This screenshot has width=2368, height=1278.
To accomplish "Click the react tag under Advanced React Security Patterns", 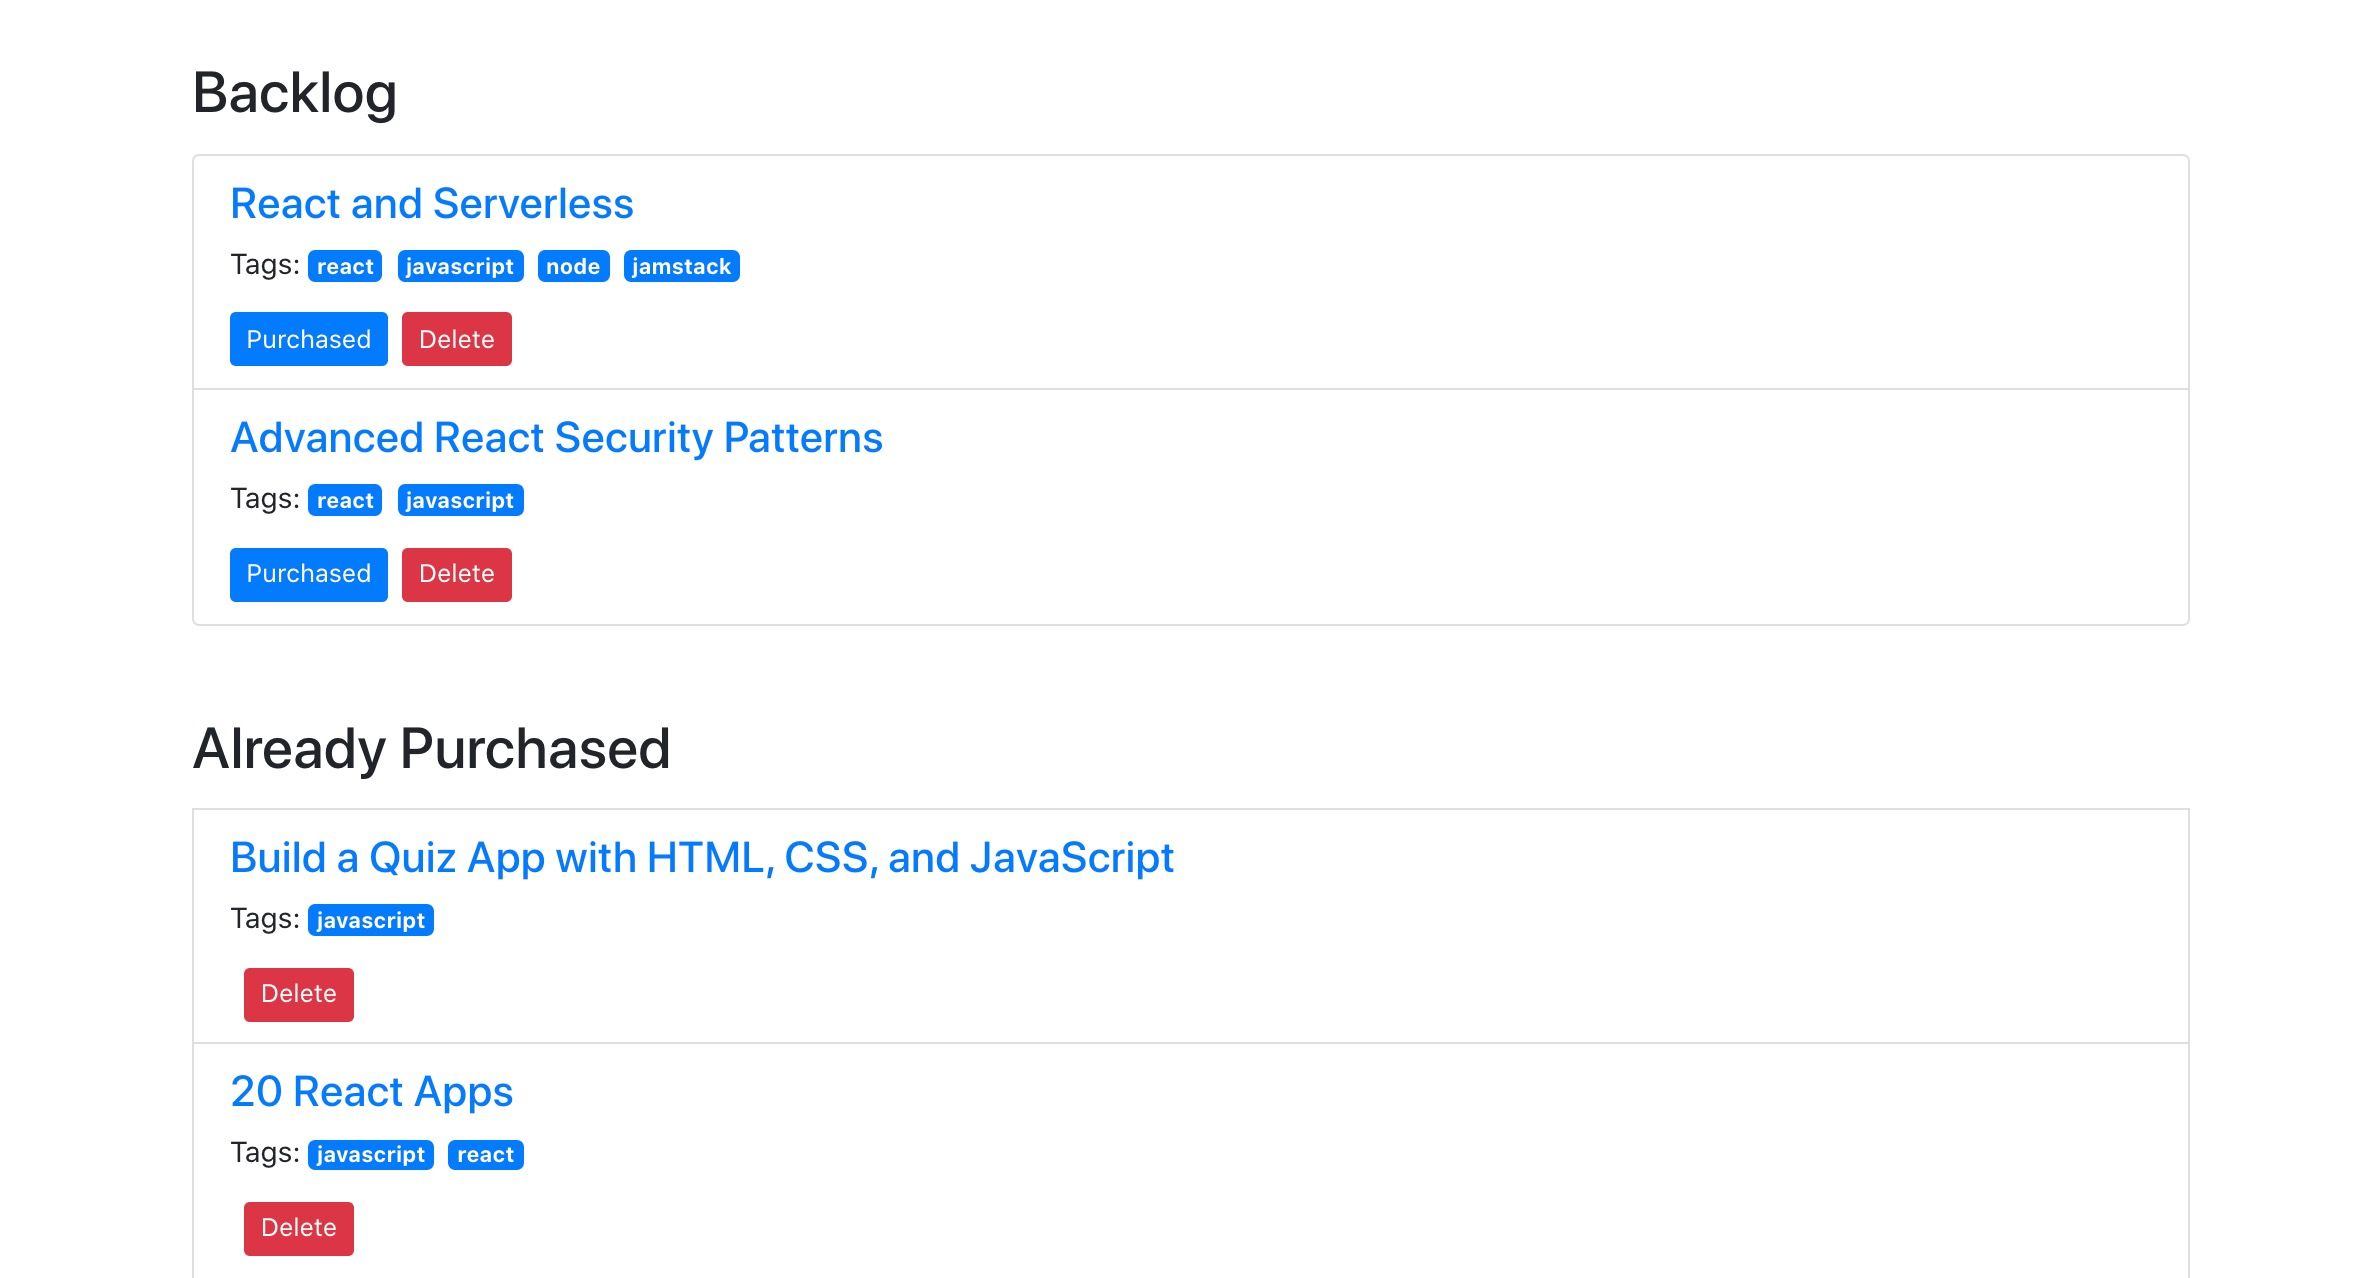I will click(343, 500).
